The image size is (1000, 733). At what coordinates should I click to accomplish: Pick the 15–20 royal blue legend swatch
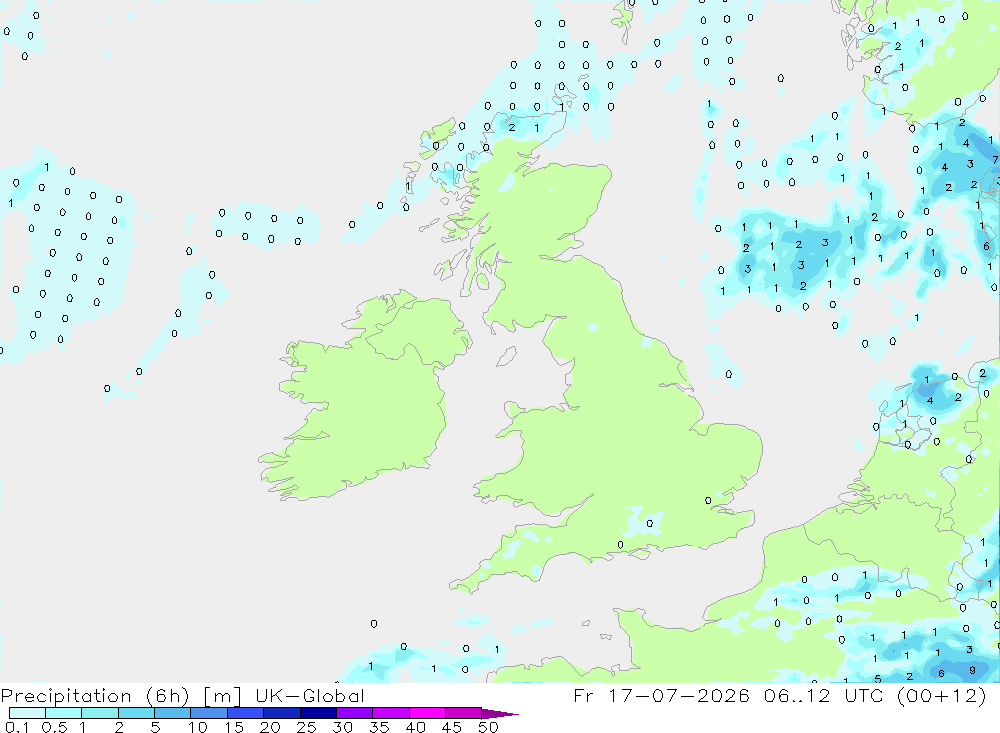[x=246, y=713]
